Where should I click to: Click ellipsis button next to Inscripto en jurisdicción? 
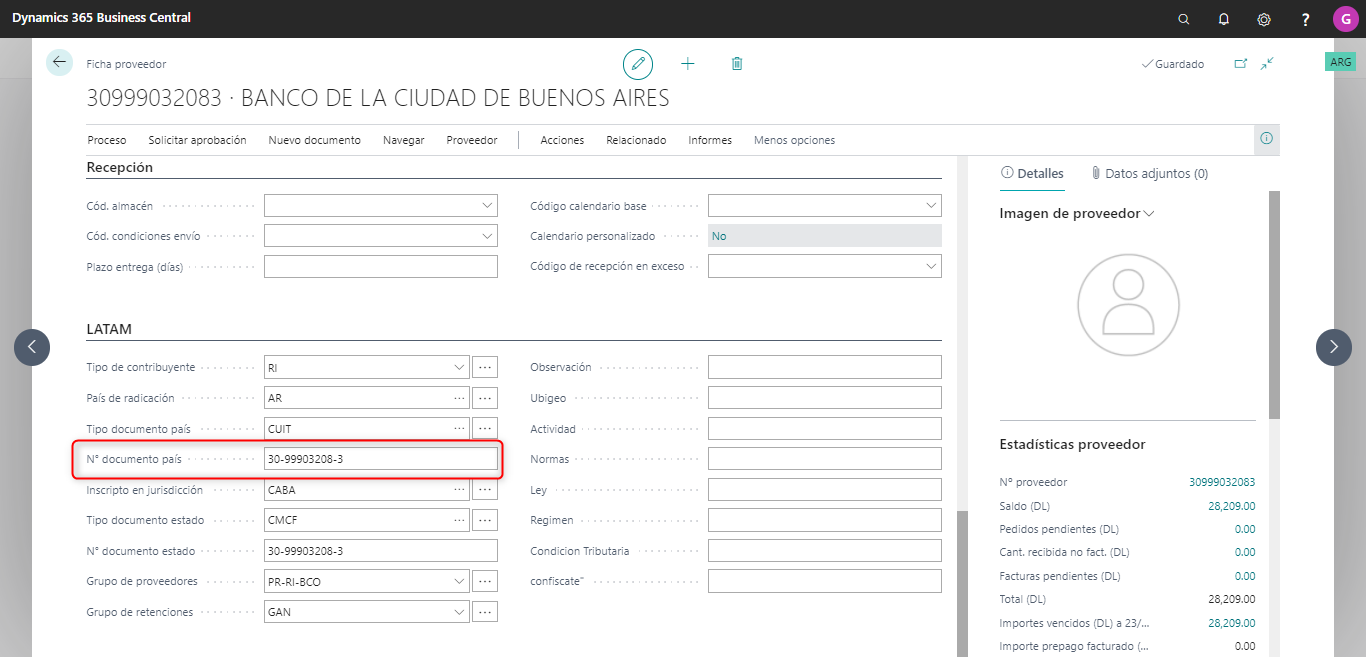tap(485, 490)
